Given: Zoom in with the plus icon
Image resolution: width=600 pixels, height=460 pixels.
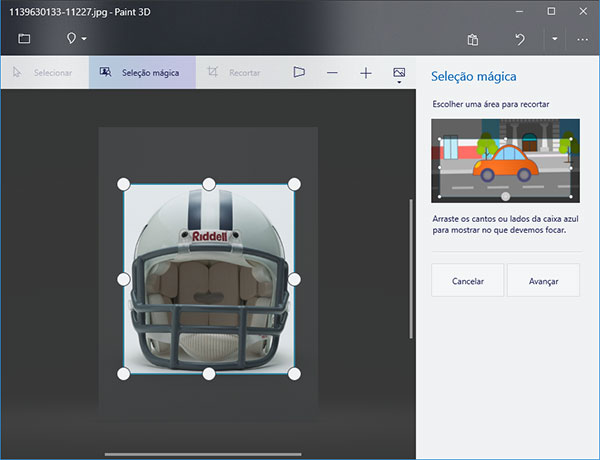Looking at the screenshot, I should click(x=366, y=73).
